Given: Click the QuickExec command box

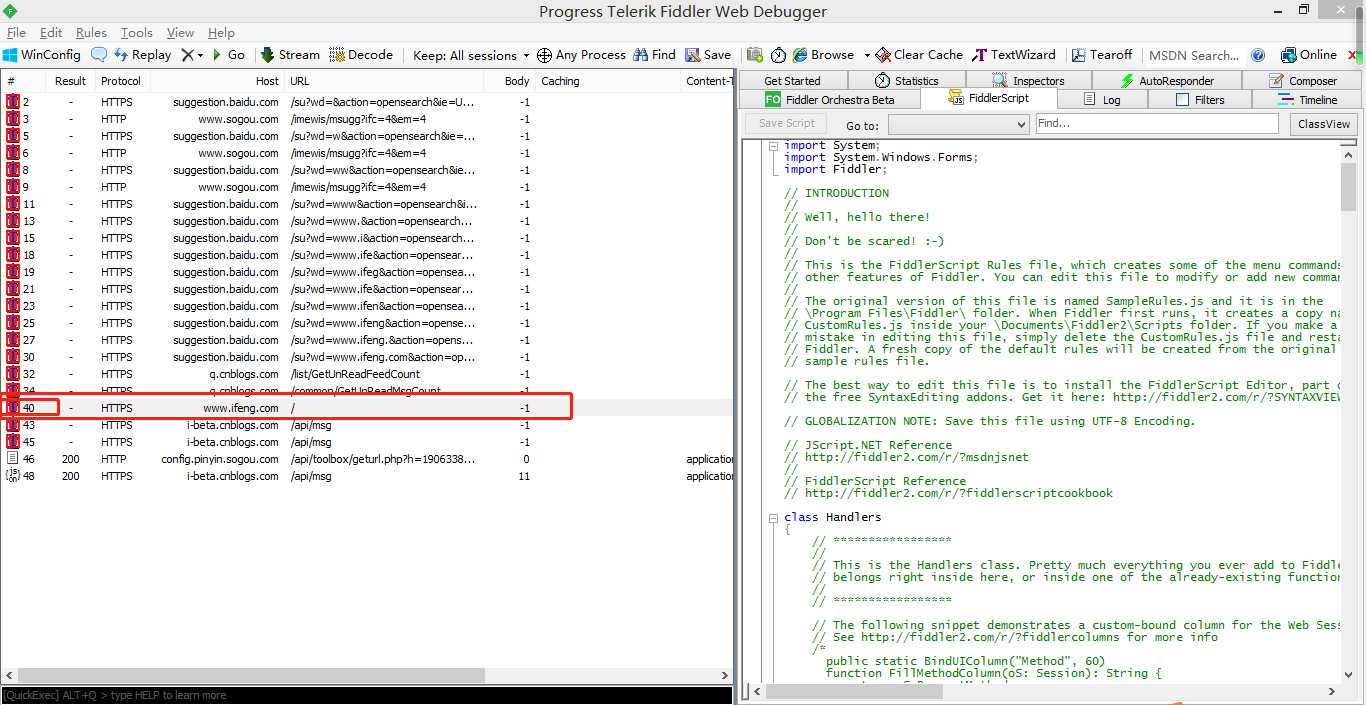Looking at the screenshot, I should [x=366, y=695].
